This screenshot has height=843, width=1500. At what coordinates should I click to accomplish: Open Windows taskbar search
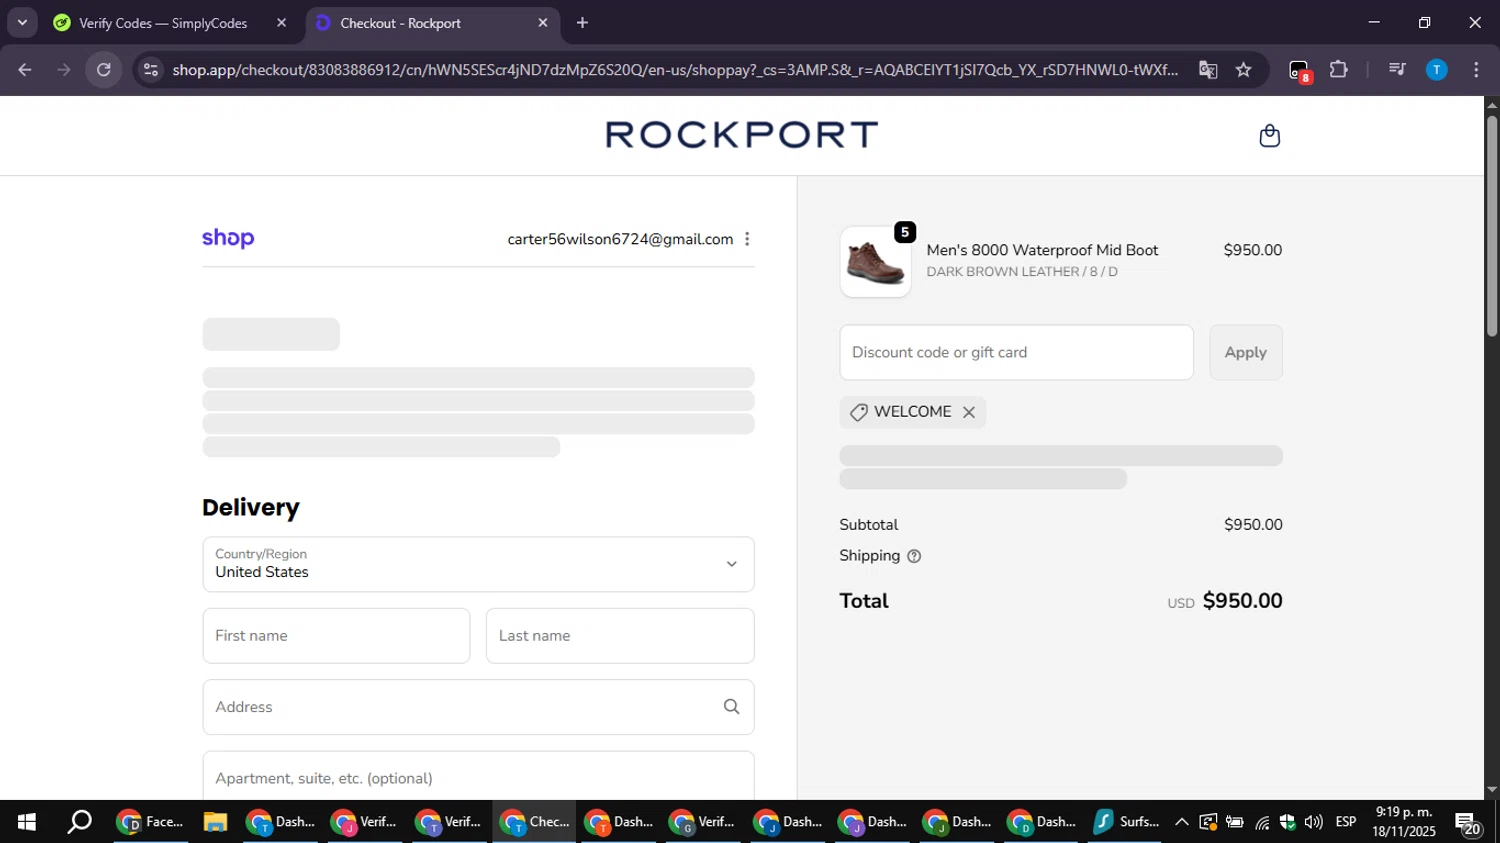[x=79, y=822]
